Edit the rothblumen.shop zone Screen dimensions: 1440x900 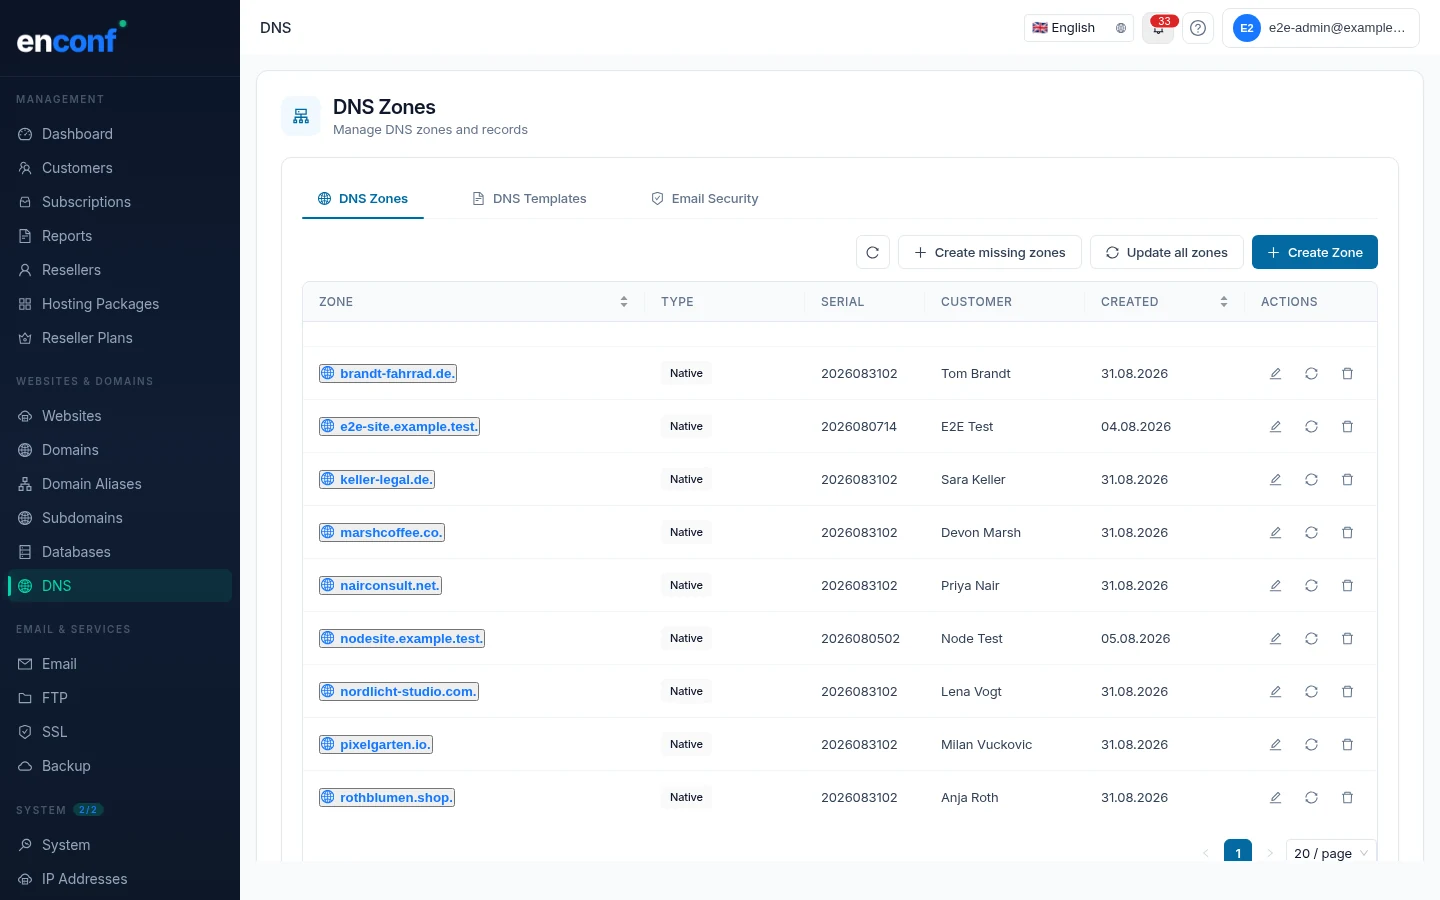1275,797
